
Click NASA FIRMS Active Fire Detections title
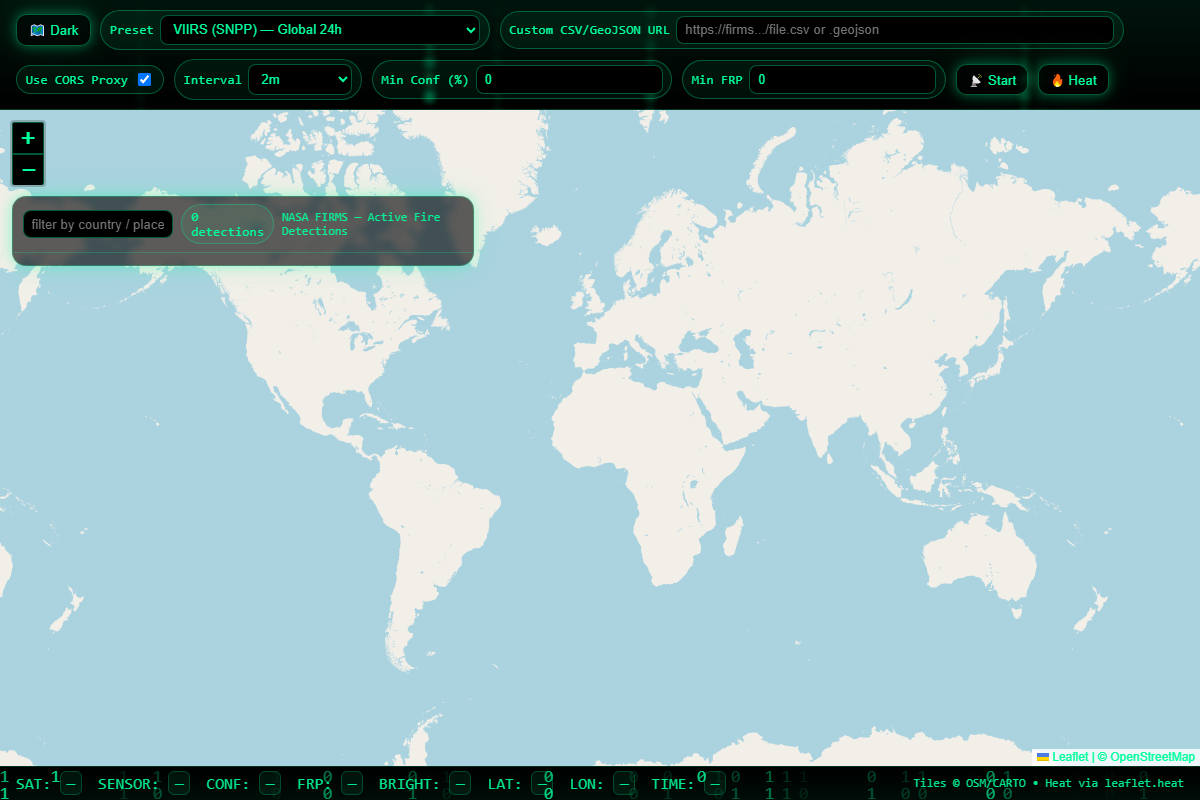click(x=361, y=224)
